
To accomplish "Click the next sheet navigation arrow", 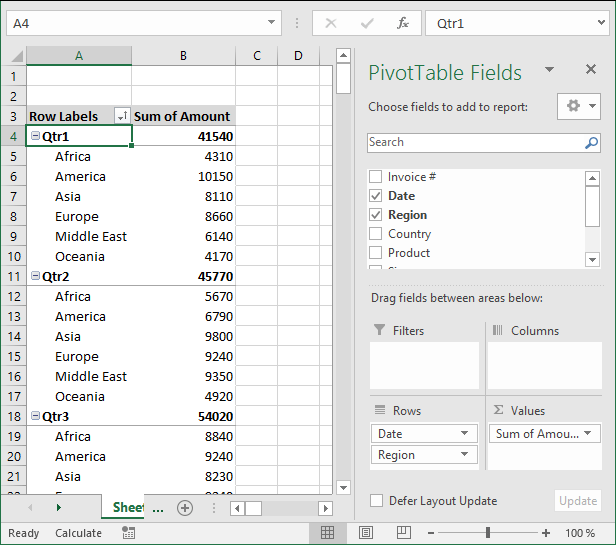I will [59, 508].
